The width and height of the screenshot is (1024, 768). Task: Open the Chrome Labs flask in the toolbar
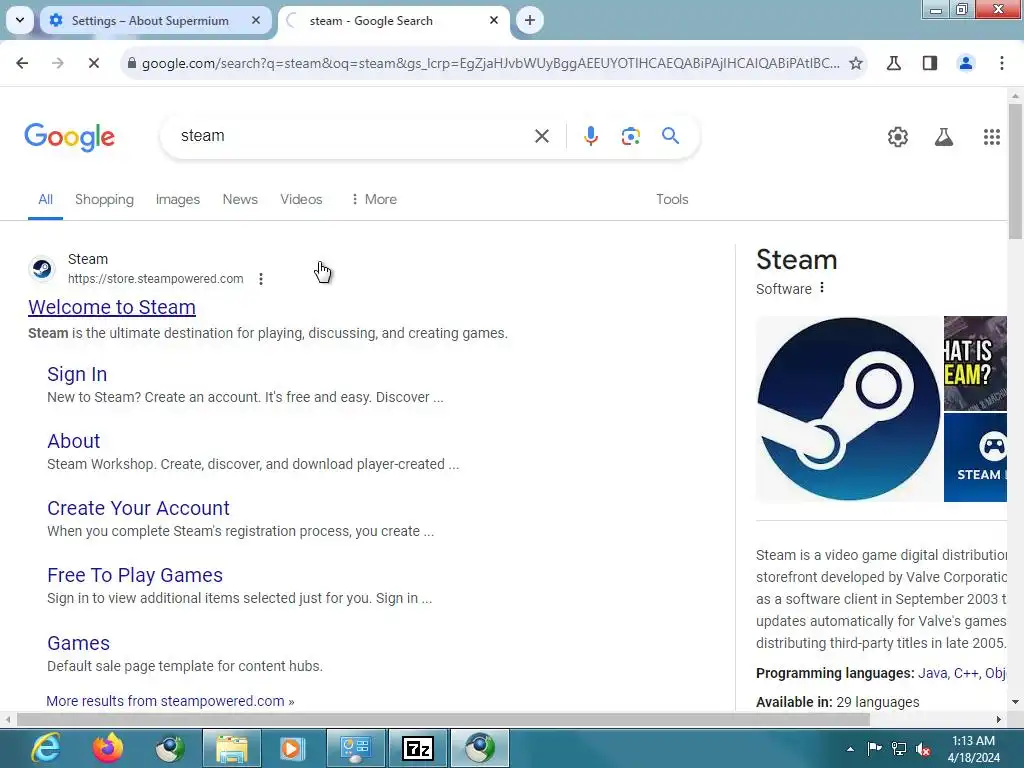point(893,63)
